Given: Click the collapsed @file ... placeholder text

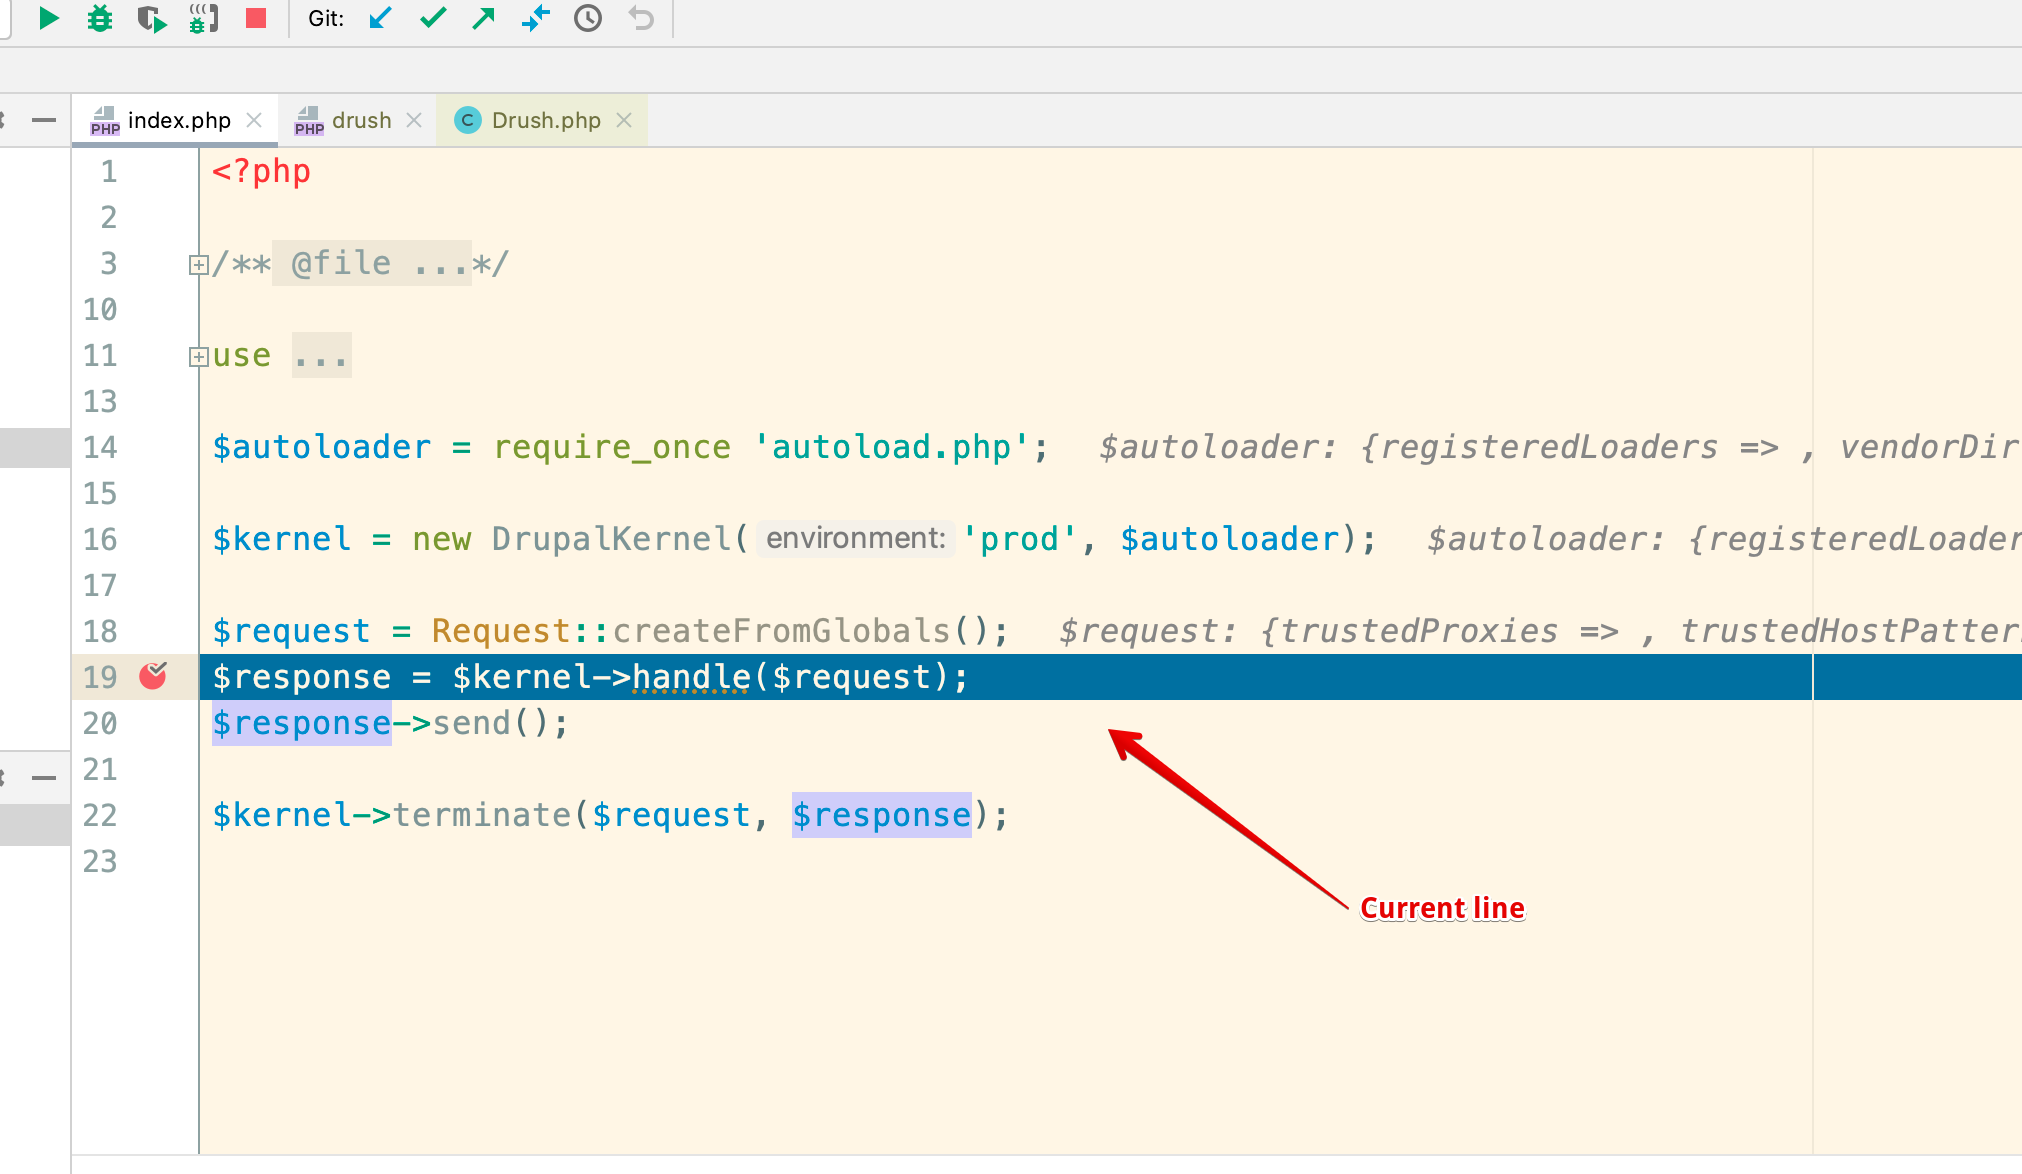Looking at the screenshot, I should pos(371,263).
